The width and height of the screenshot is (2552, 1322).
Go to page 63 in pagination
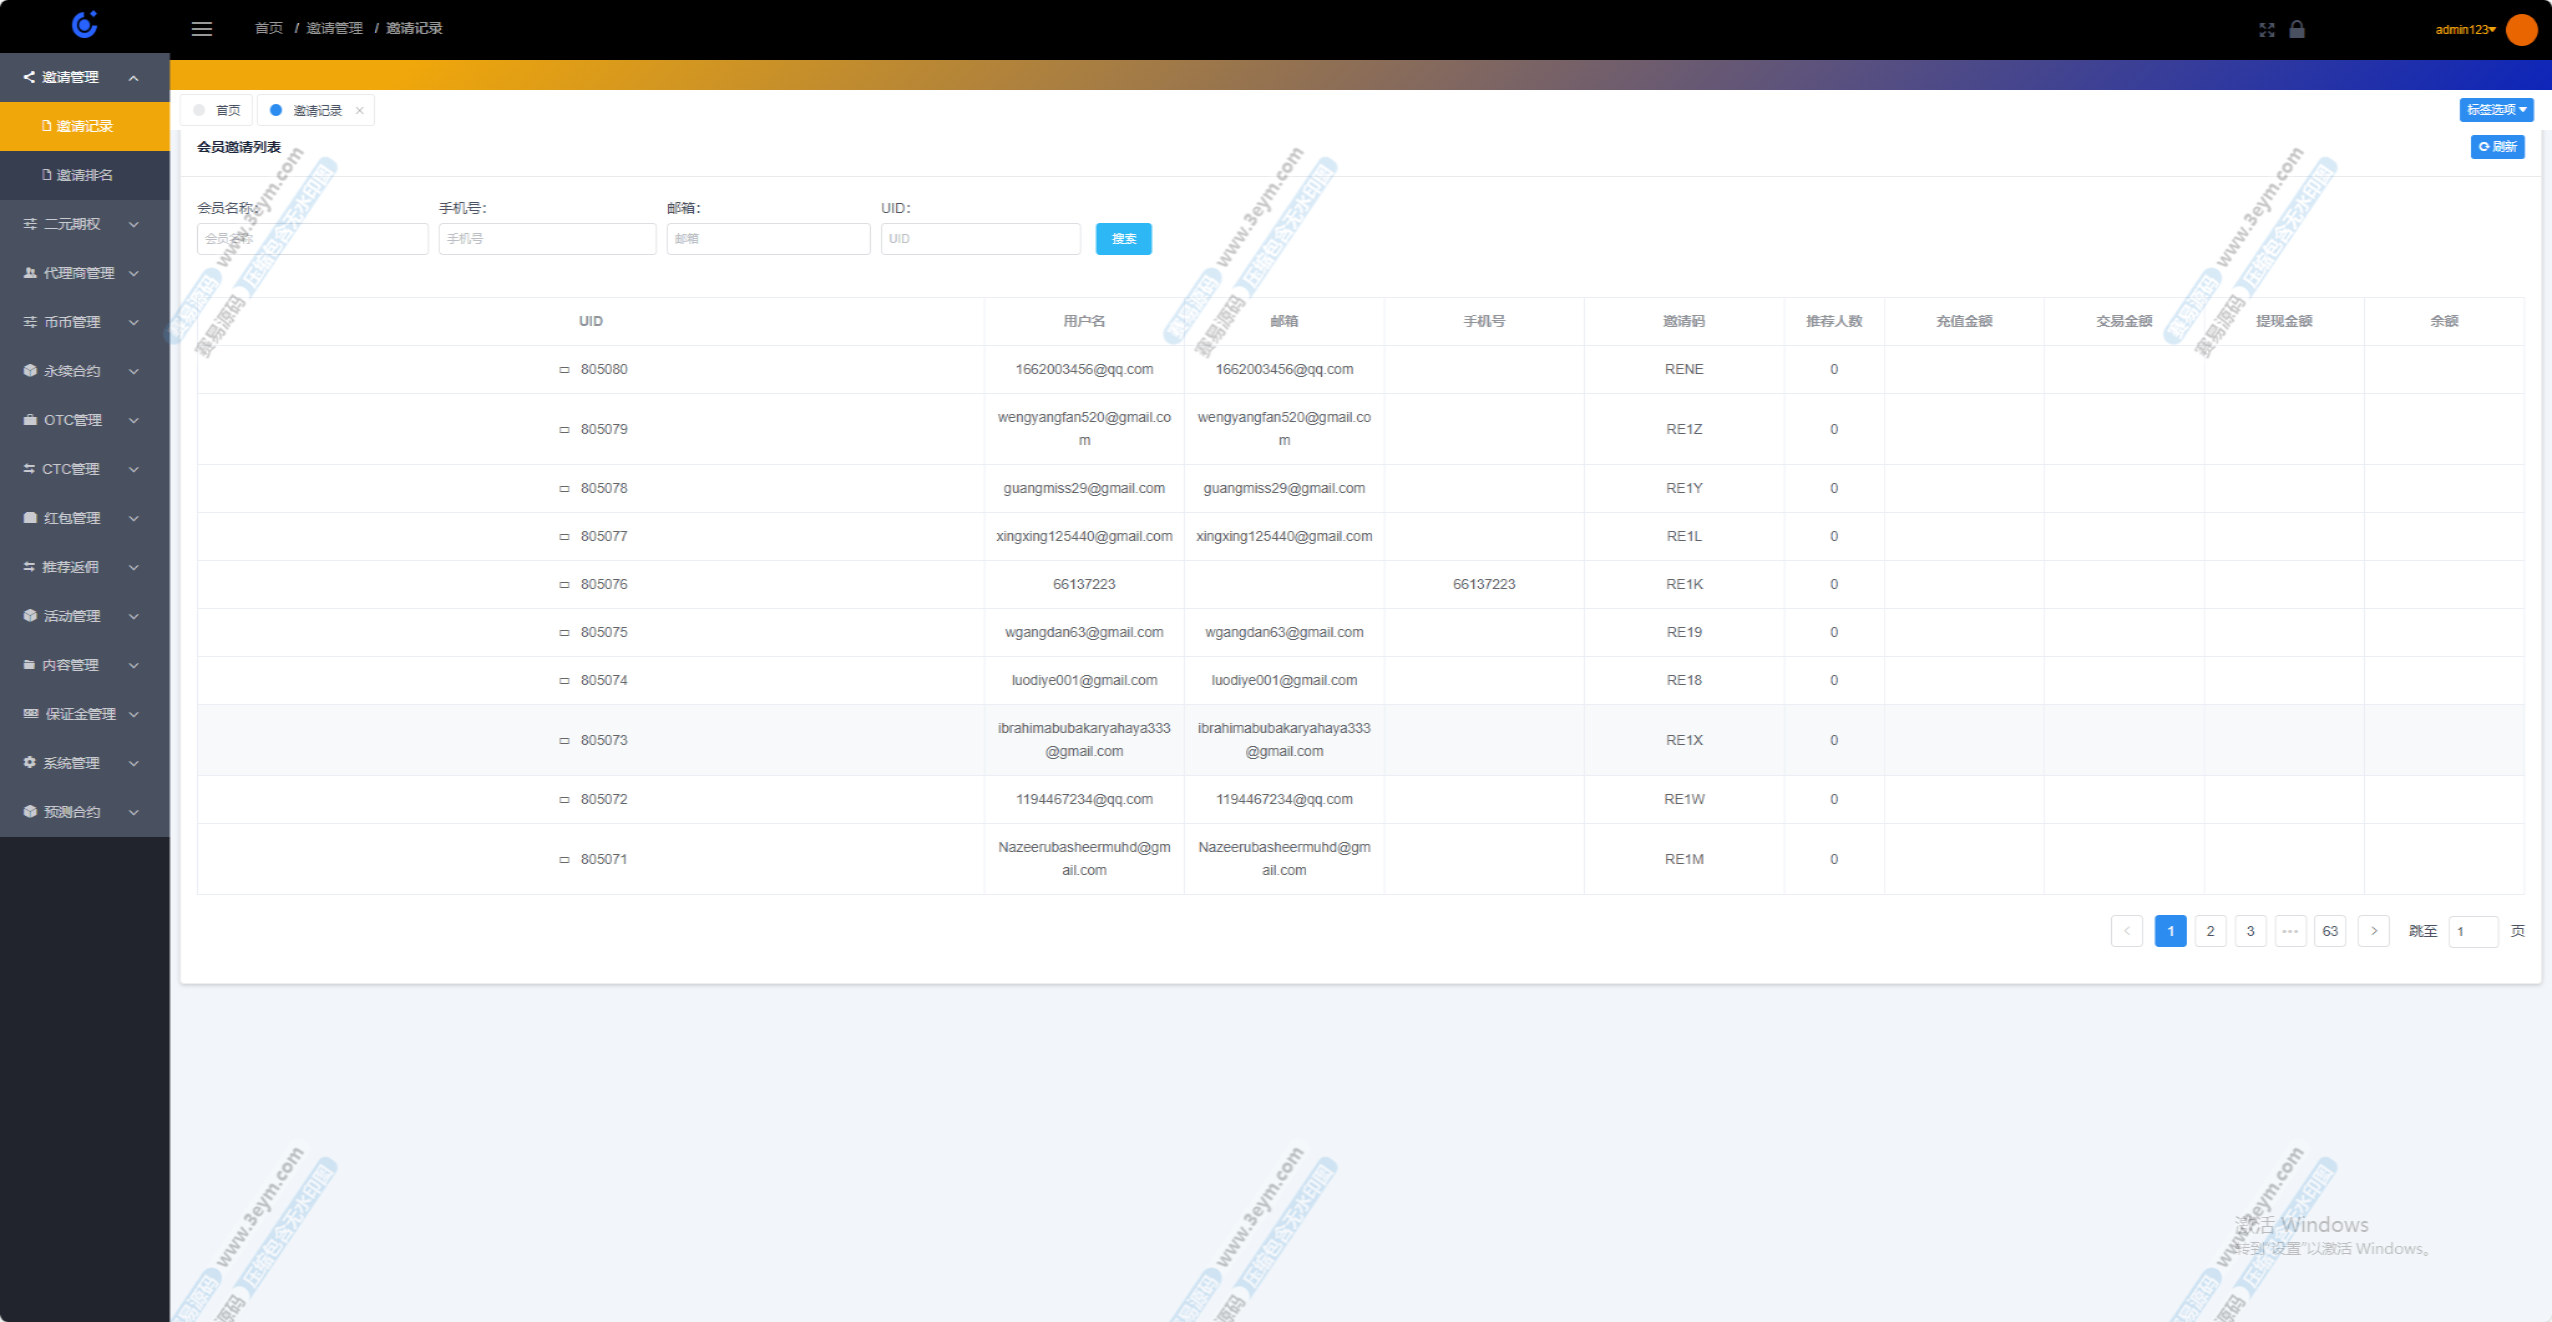(x=2329, y=931)
